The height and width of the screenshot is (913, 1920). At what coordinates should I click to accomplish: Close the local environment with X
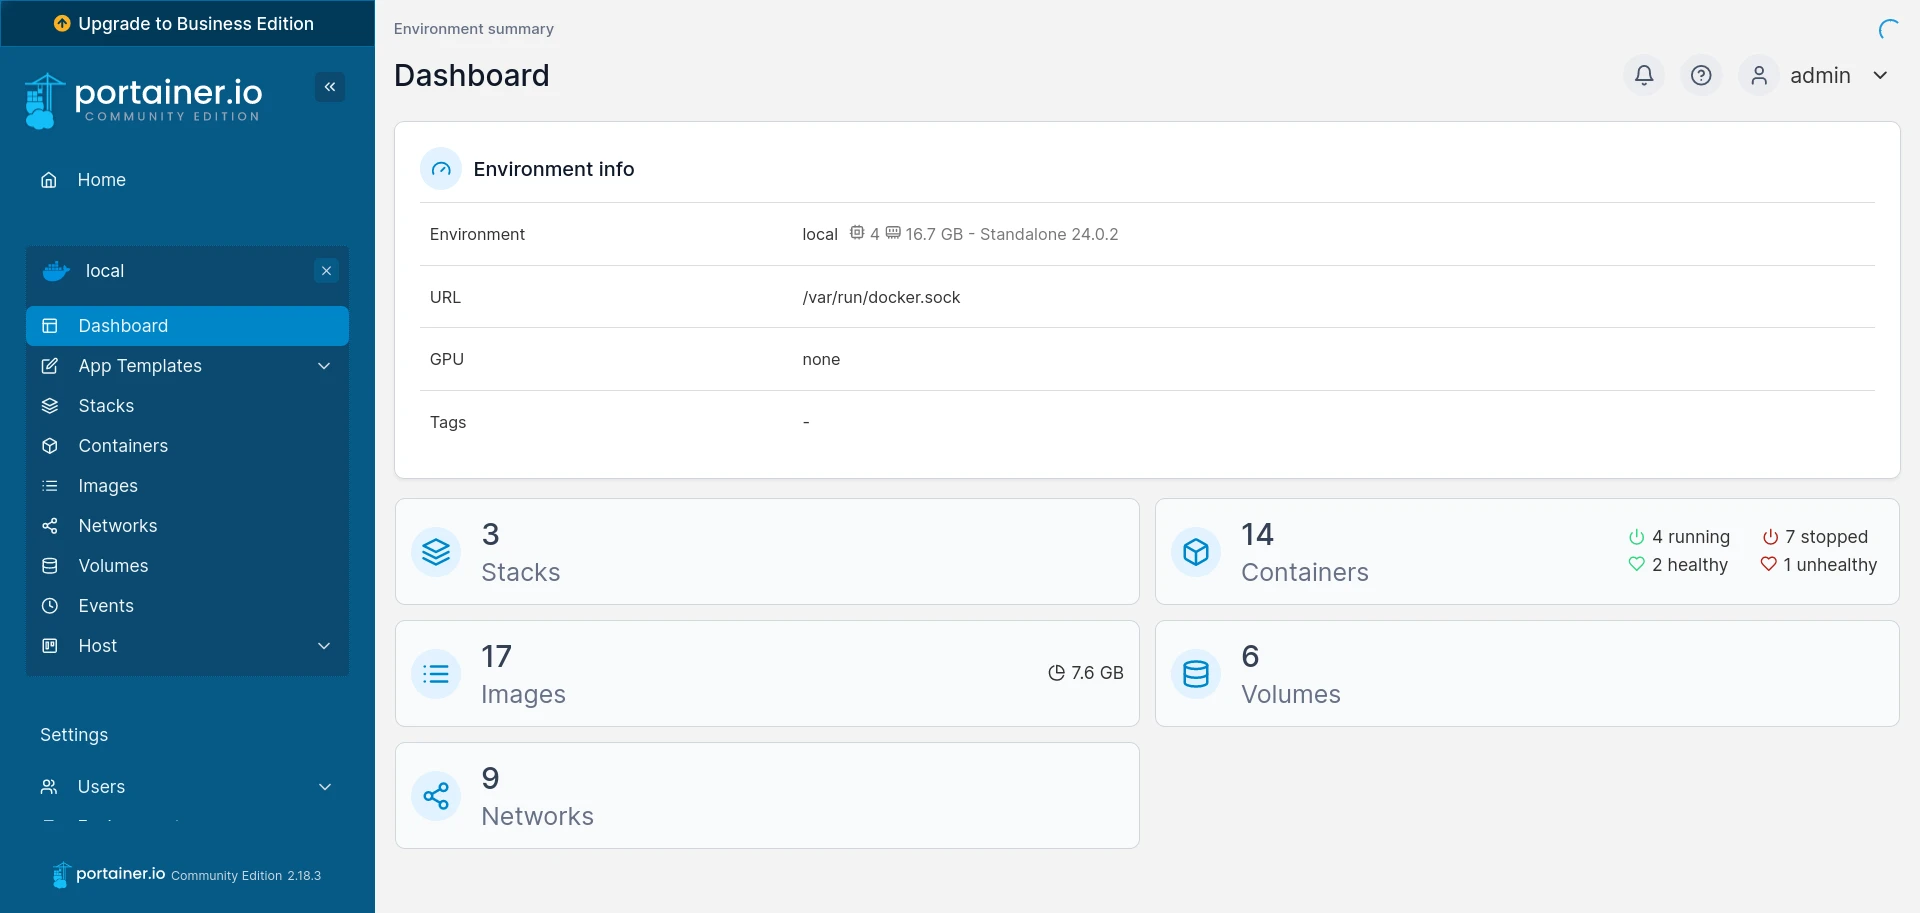(326, 271)
